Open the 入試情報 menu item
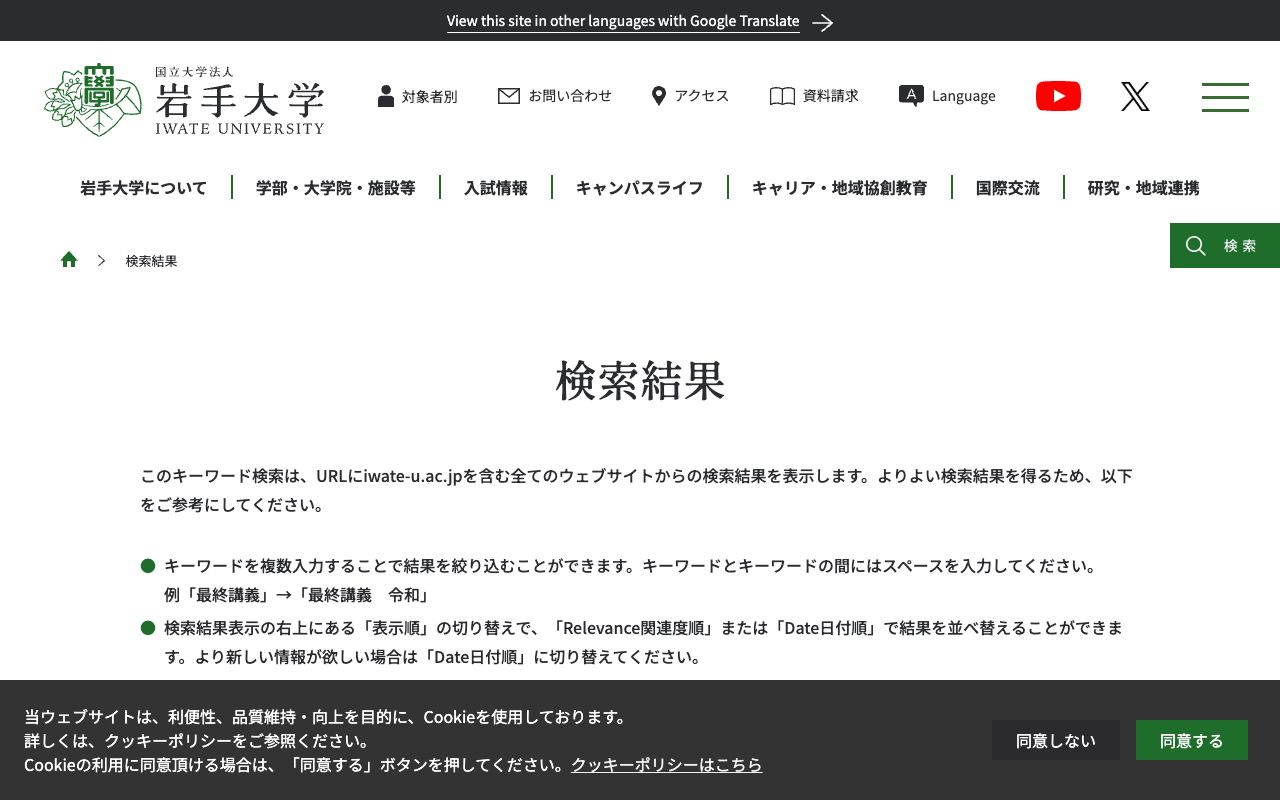The image size is (1280, 800). tap(495, 187)
